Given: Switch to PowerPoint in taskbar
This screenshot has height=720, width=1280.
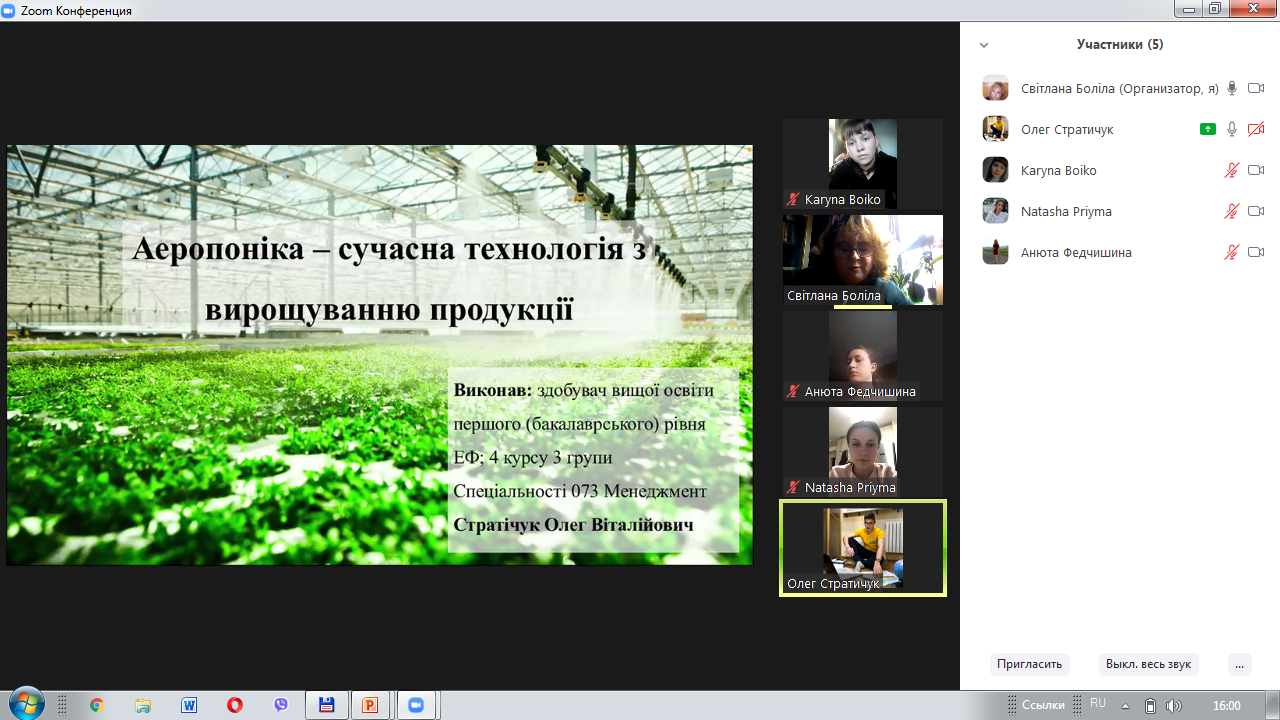Looking at the screenshot, I should pos(371,705).
